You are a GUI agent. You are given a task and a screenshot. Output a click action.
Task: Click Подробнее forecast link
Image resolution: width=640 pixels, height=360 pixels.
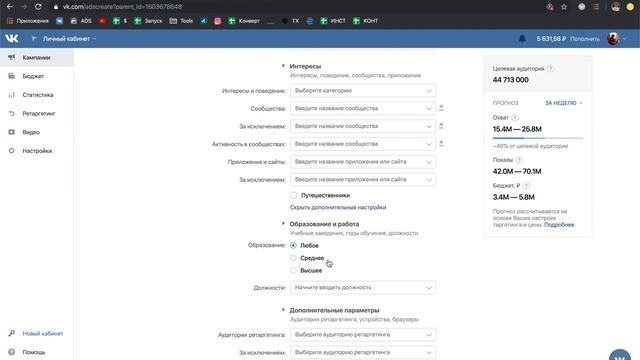pos(559,224)
